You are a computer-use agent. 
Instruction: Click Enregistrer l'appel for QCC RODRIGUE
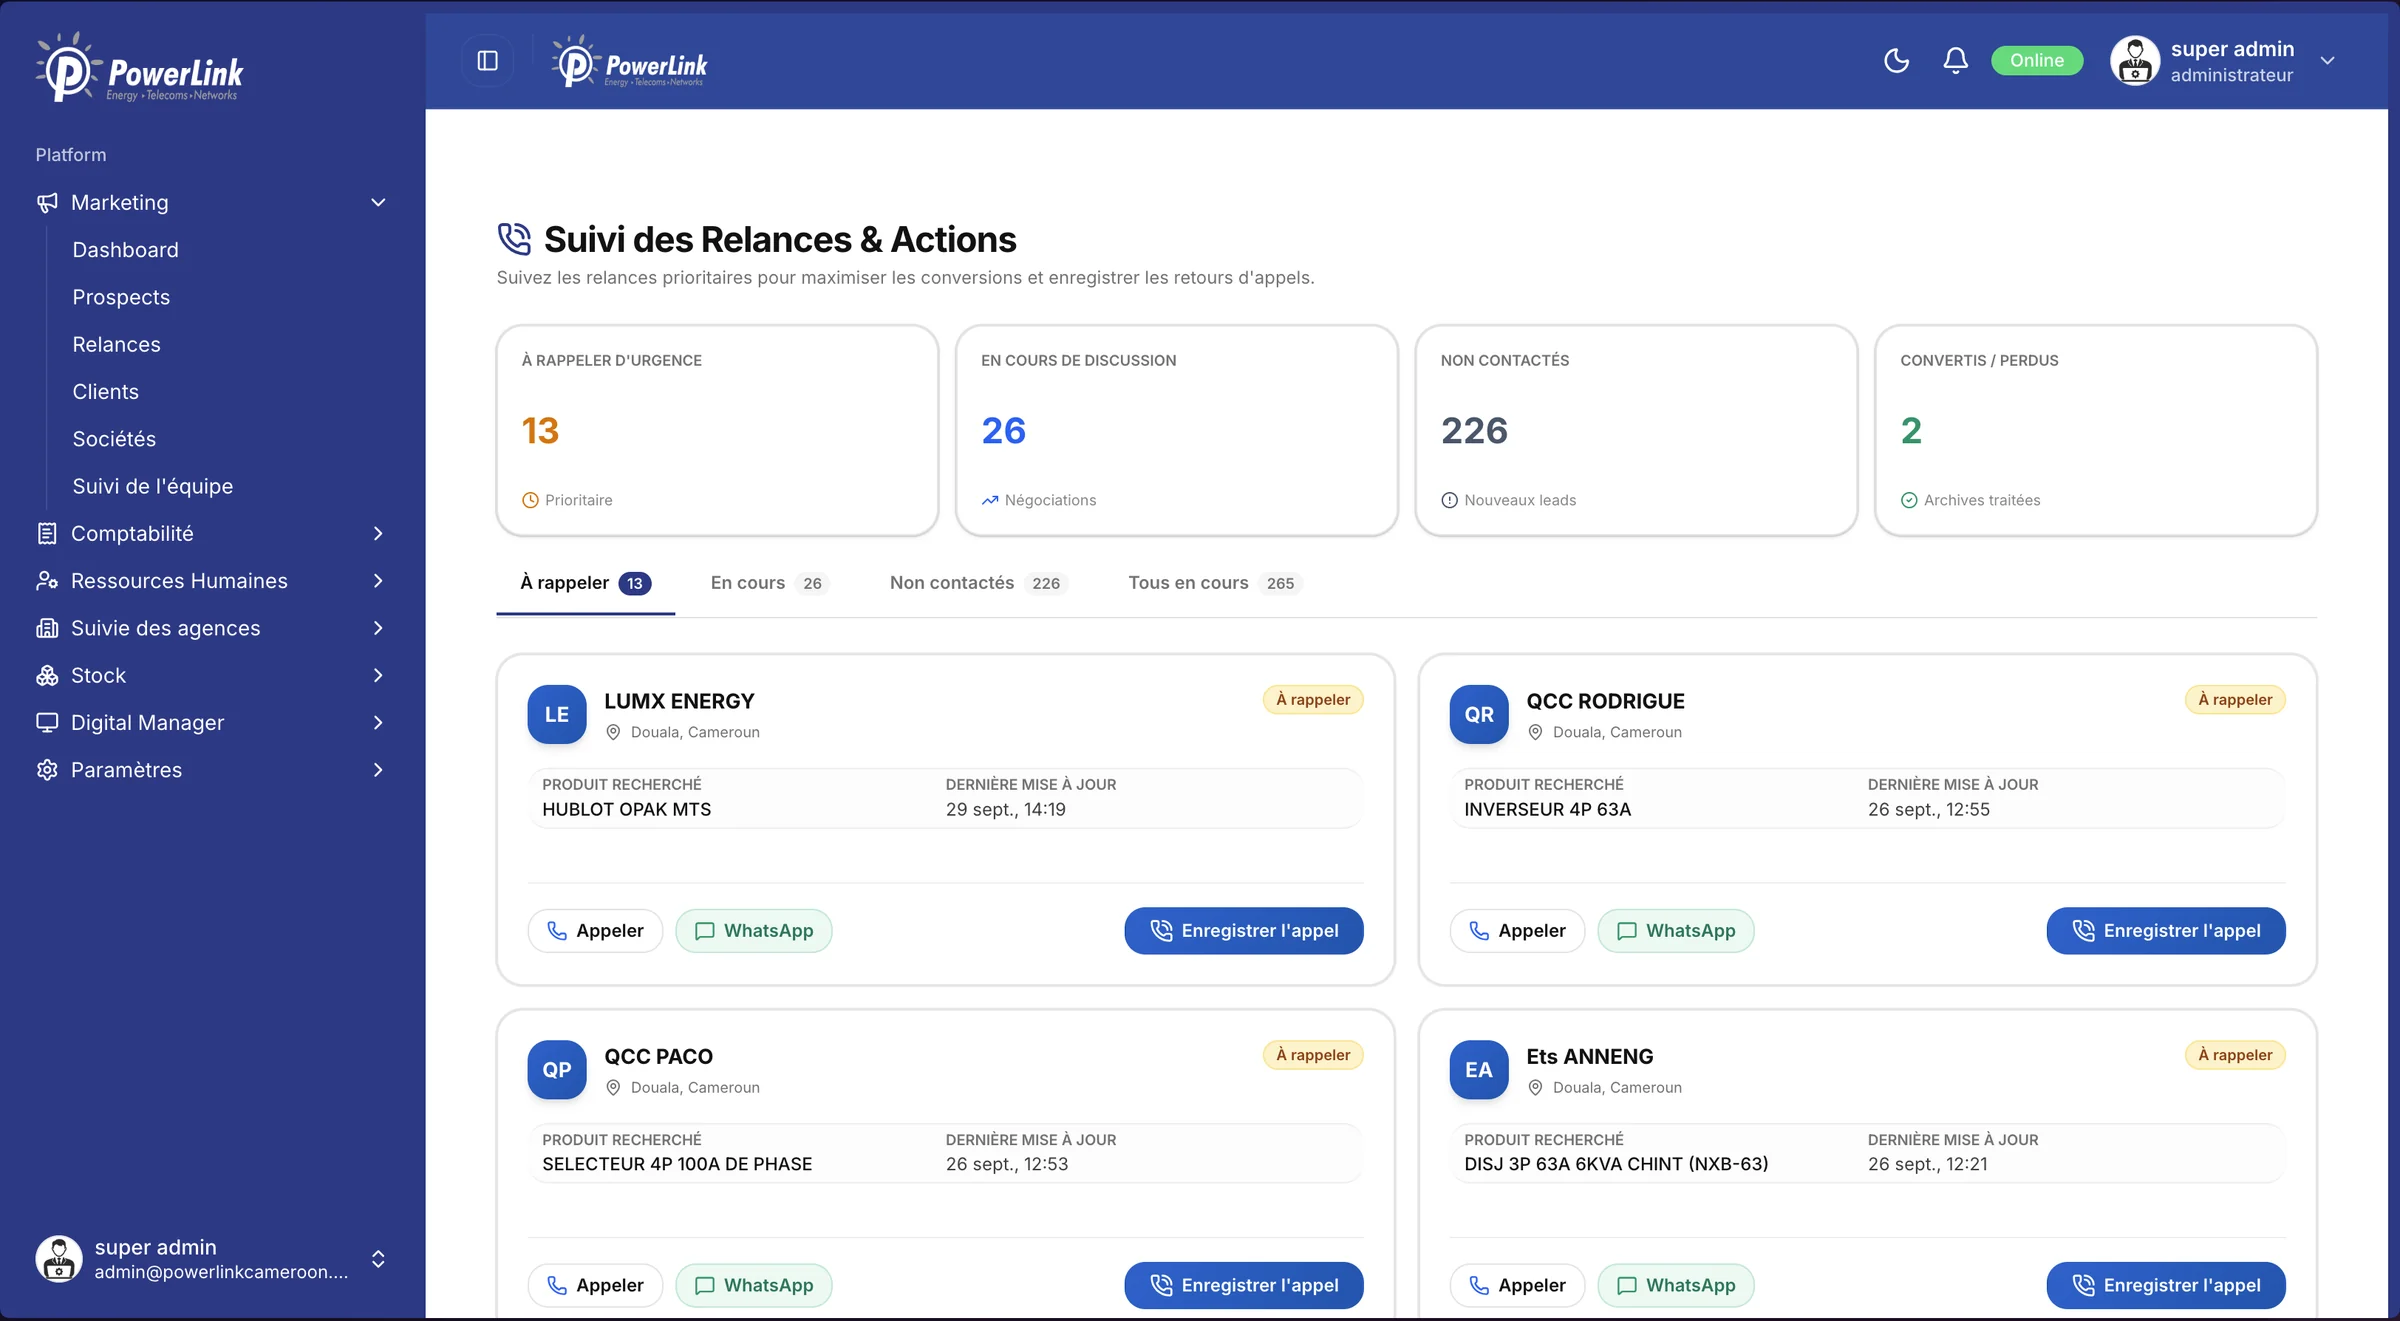(2166, 931)
